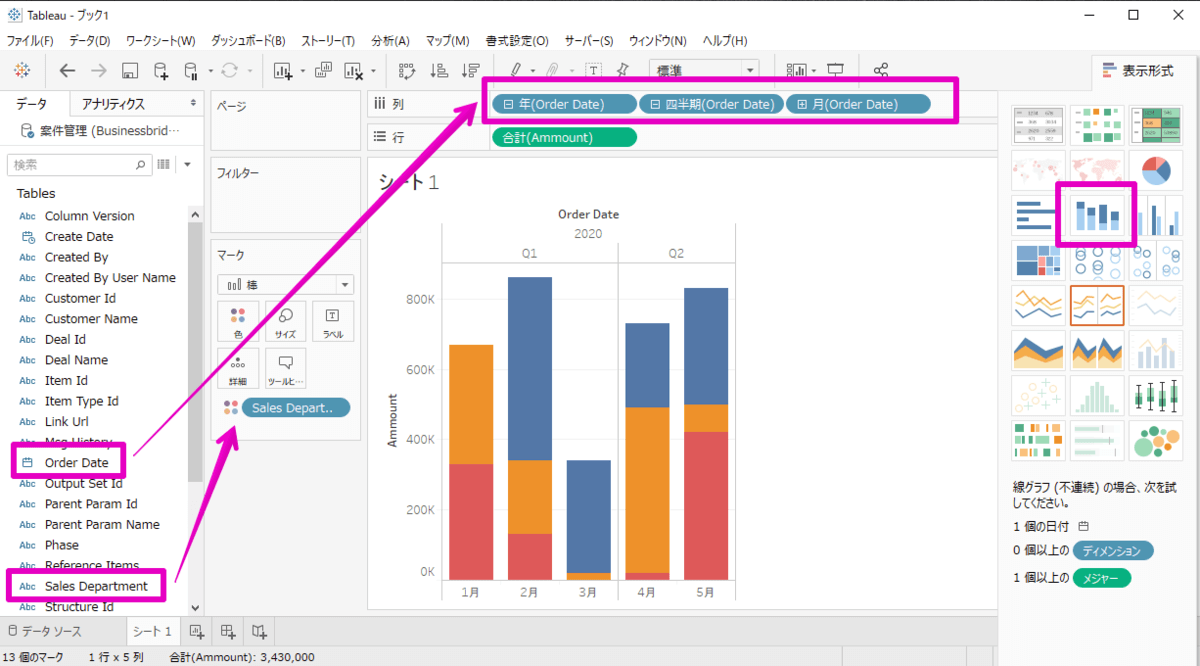Open the Dashboard menu

[248, 41]
